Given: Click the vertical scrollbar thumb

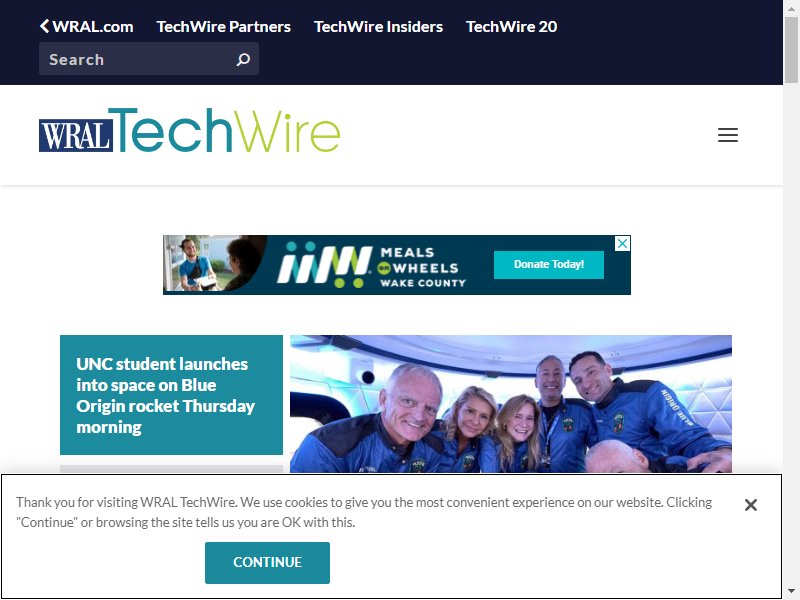Looking at the screenshot, I should pyautogui.click(x=791, y=49).
